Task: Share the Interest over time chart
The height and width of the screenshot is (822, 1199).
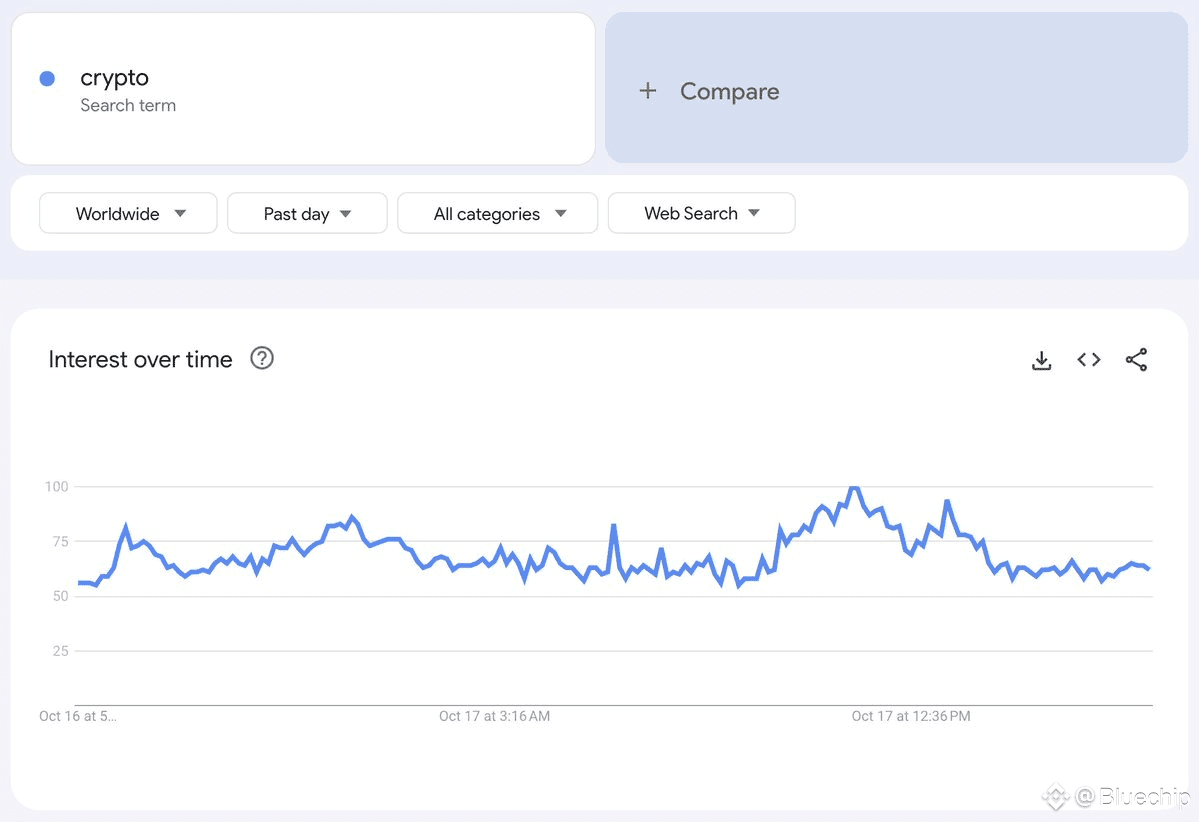Action: (x=1136, y=360)
